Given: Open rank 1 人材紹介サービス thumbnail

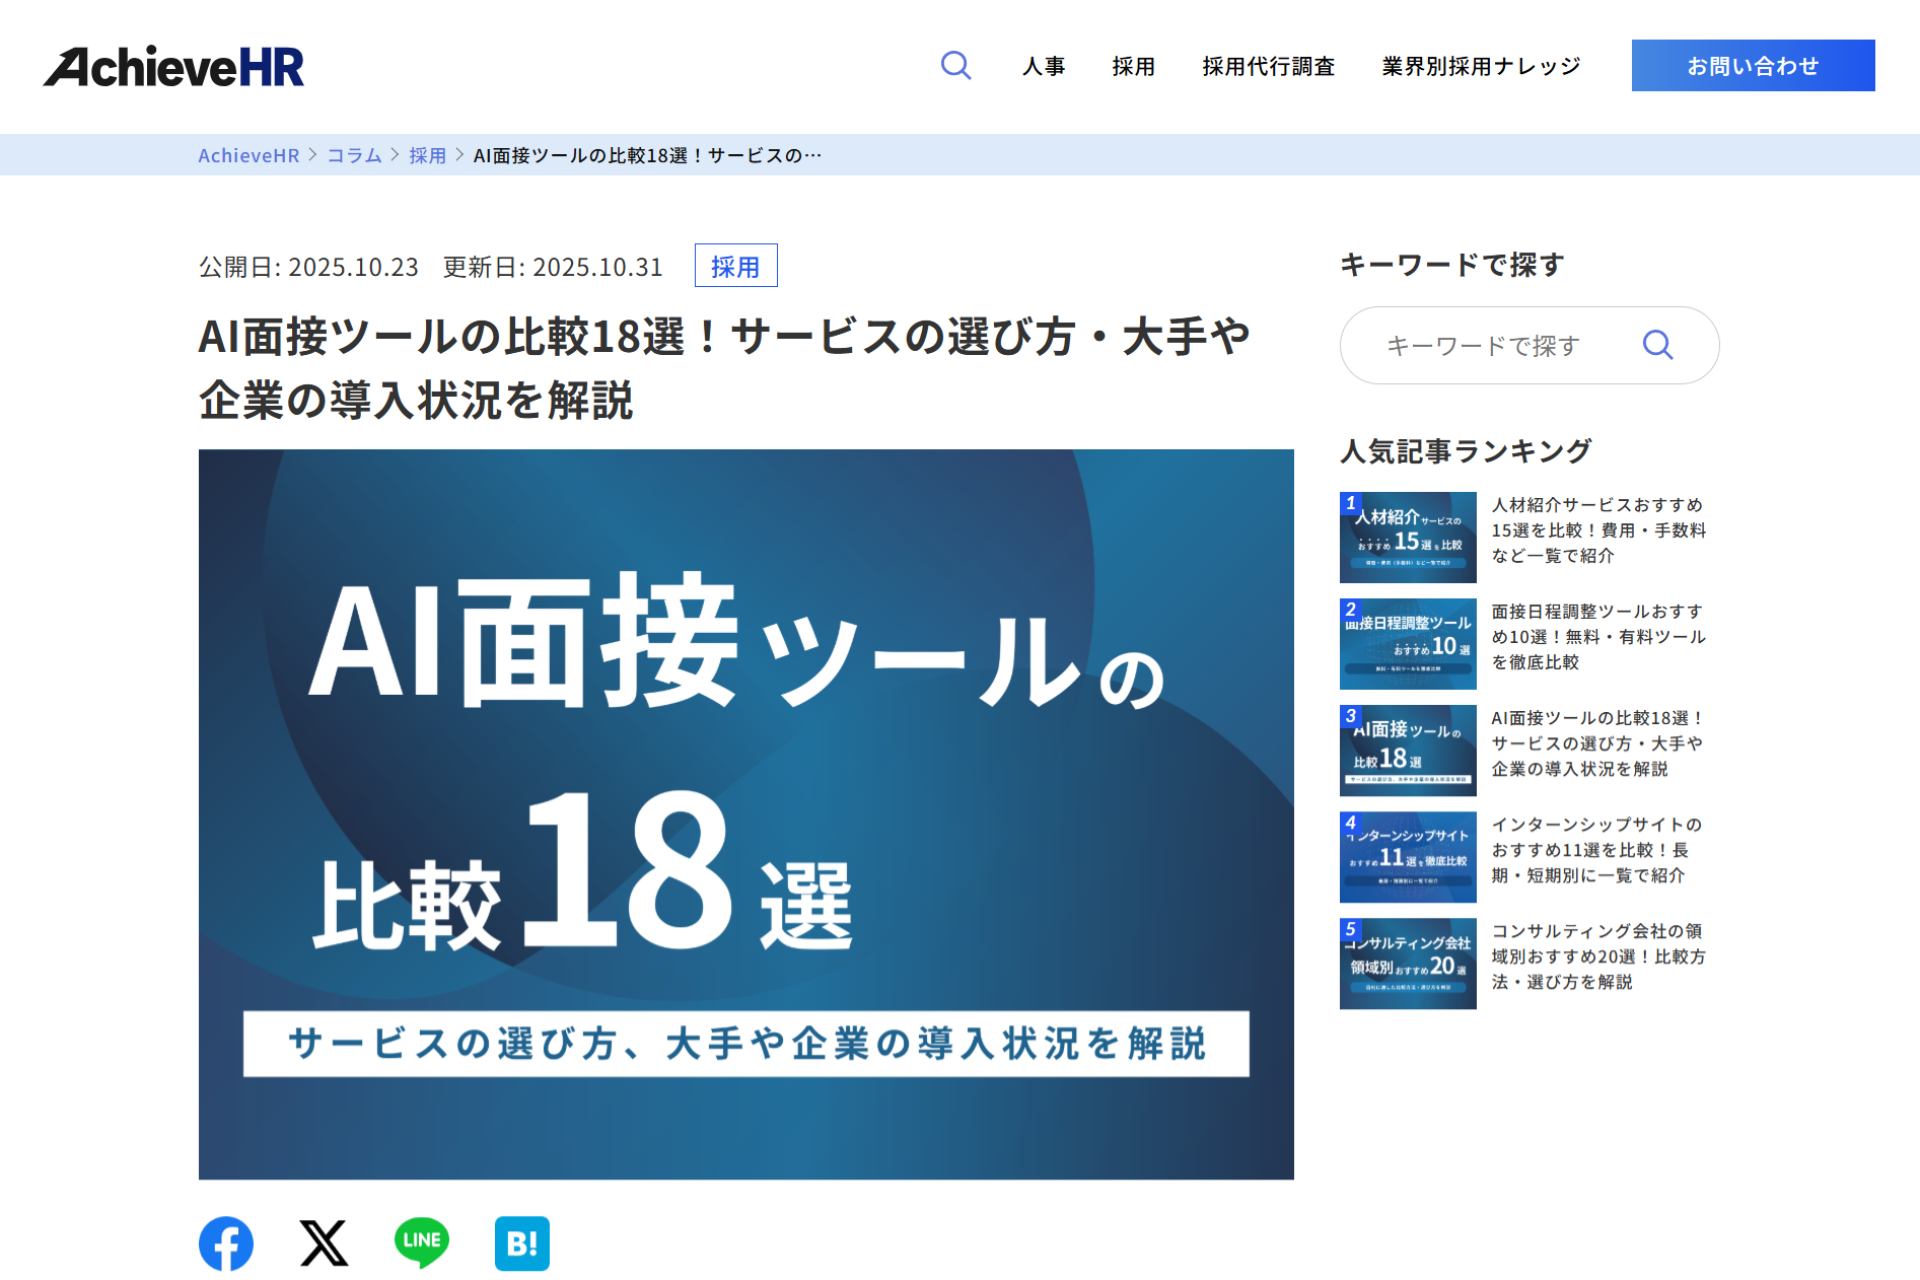Looking at the screenshot, I should (x=1407, y=537).
